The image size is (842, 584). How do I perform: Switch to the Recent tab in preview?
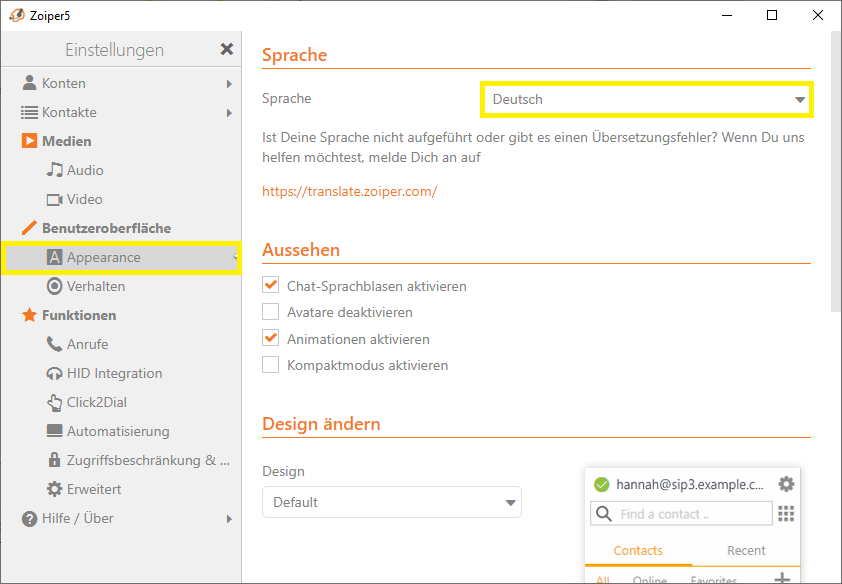(x=746, y=551)
